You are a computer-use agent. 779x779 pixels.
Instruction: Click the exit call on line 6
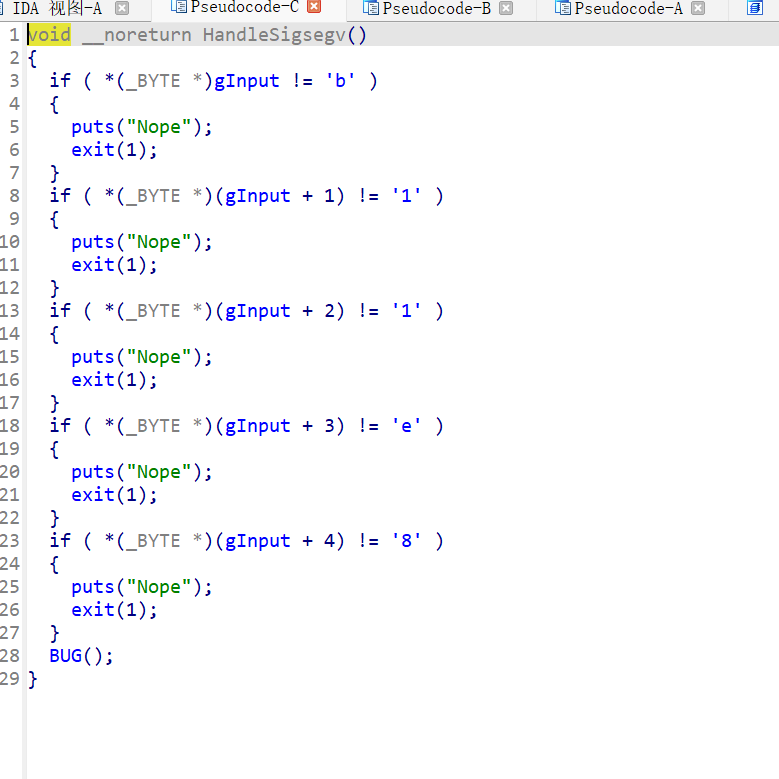click(93, 150)
